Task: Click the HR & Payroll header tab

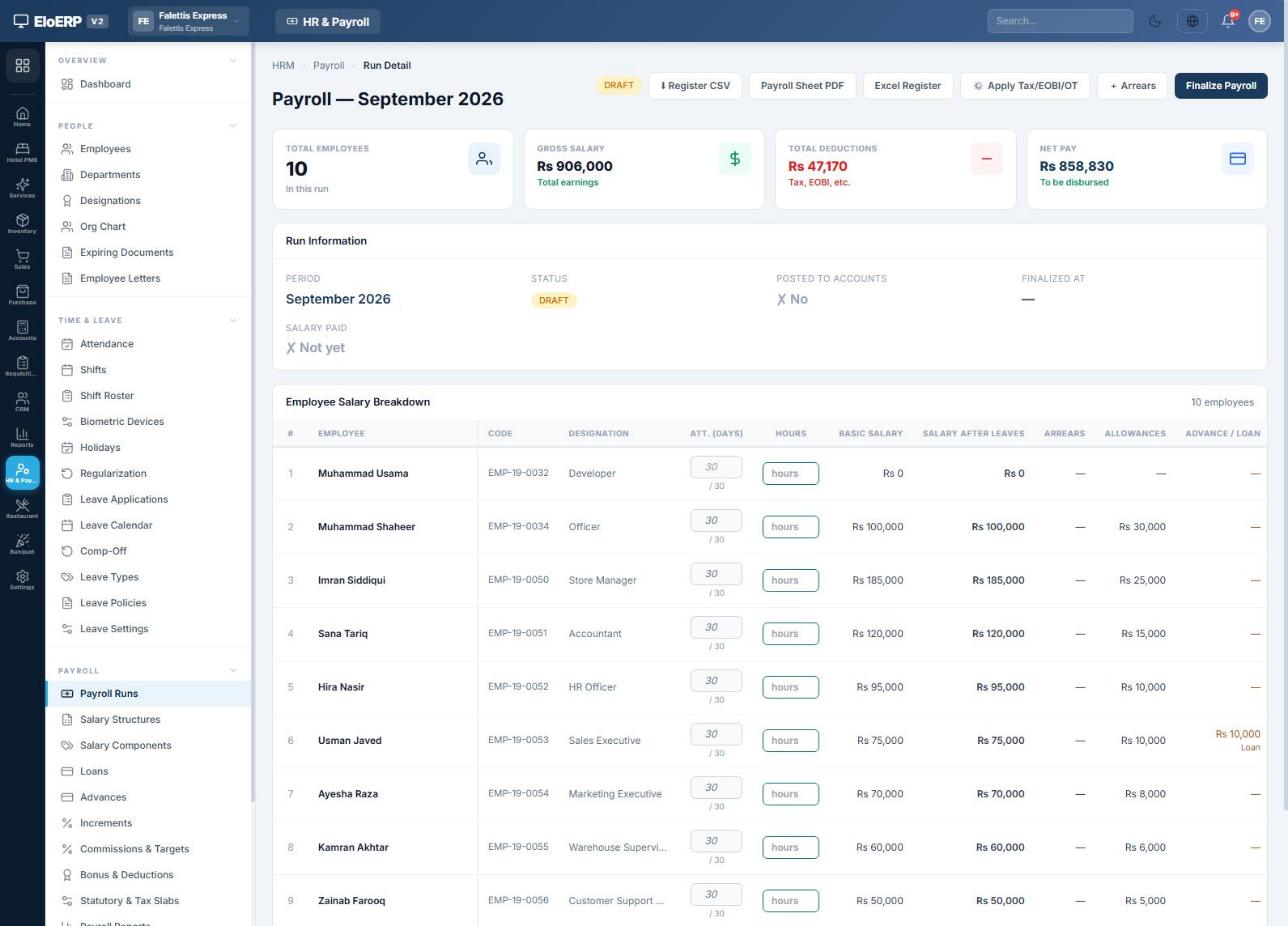Action: (328, 21)
